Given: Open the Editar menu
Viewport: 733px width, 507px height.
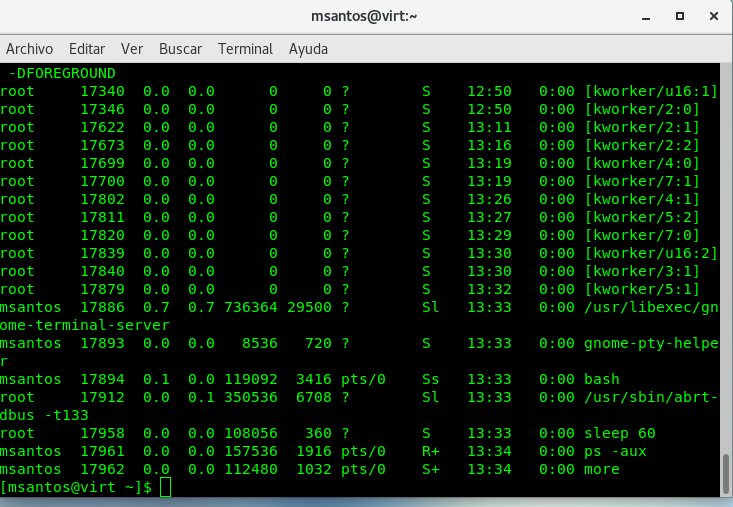Looking at the screenshot, I should 87,49.
